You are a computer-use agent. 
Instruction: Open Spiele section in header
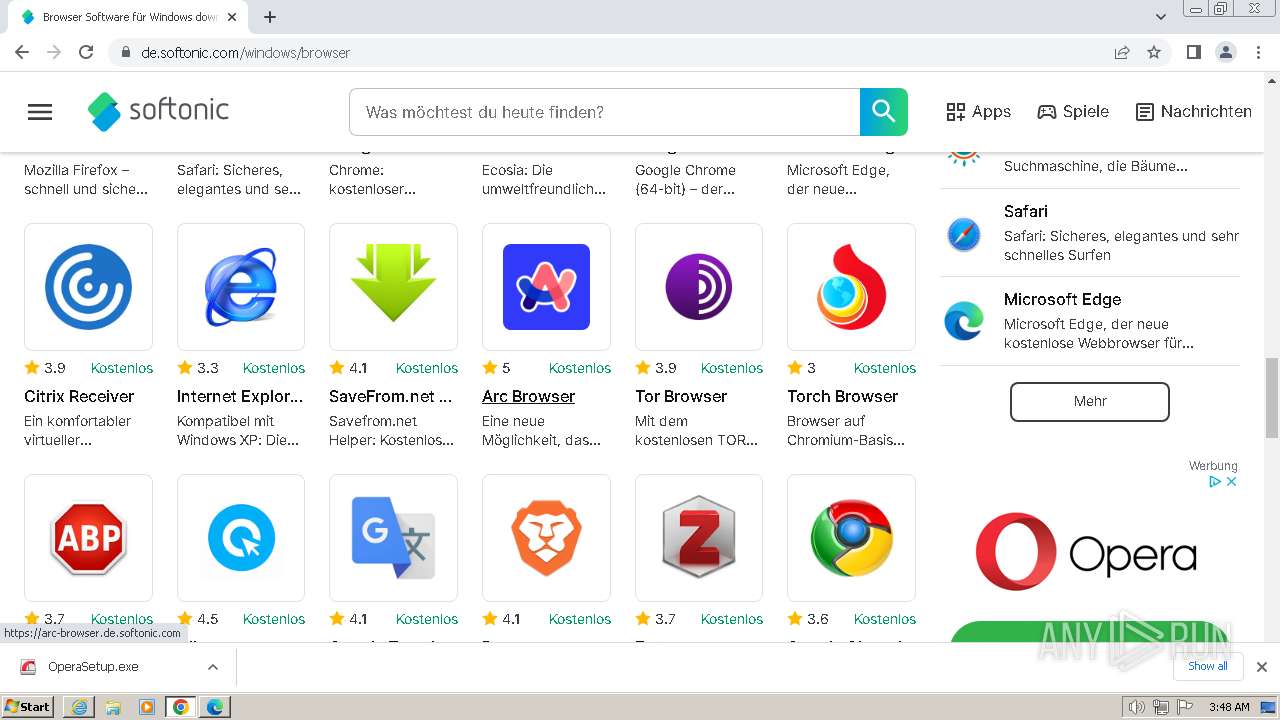tap(1073, 112)
